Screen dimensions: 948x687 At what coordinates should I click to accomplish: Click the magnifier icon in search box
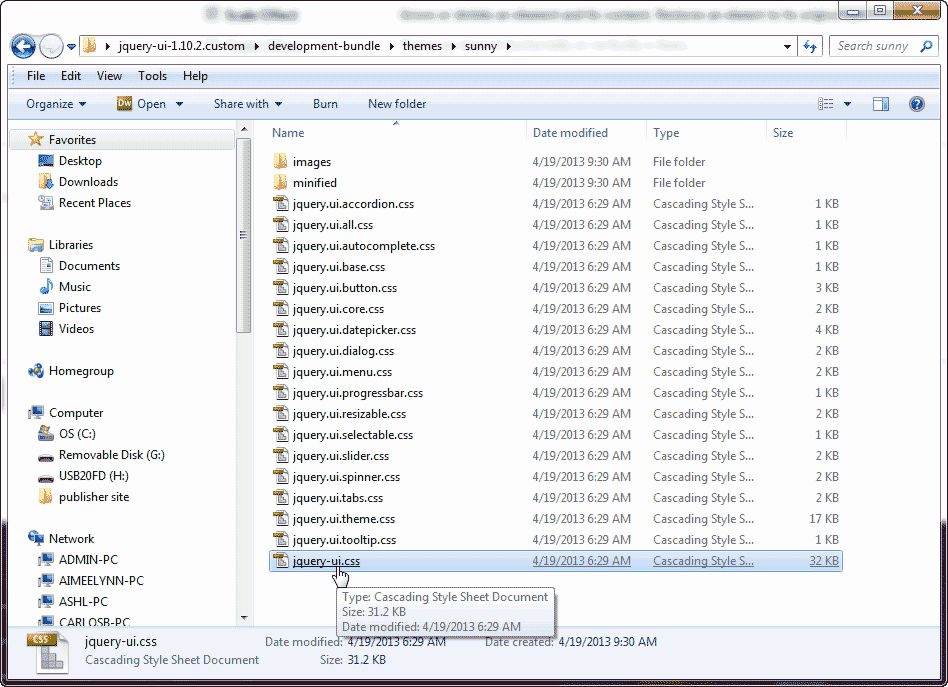[x=926, y=46]
